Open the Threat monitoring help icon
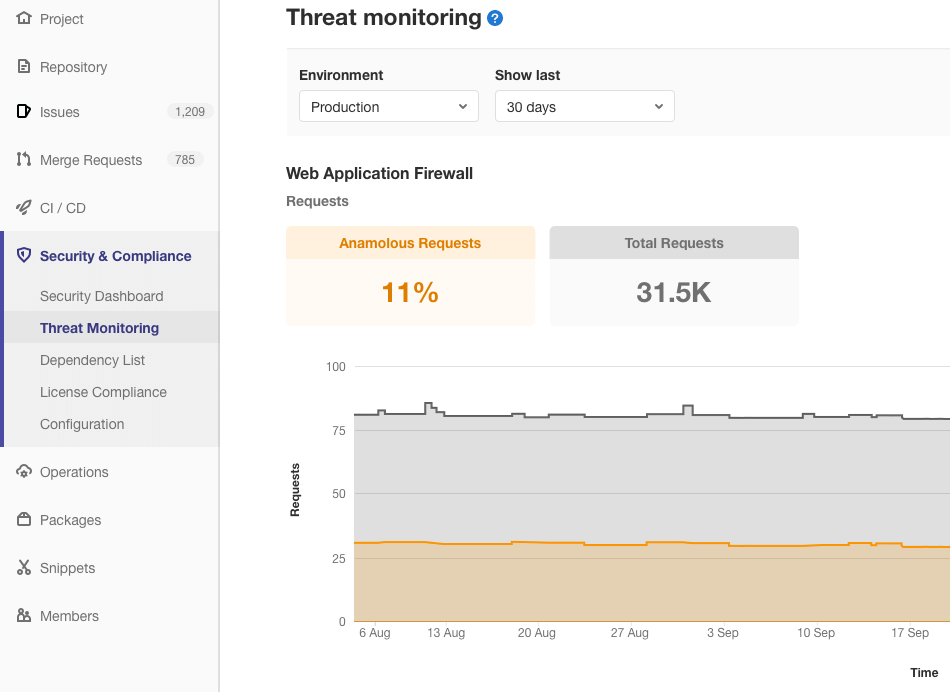Screen dimensions: 950x692 click(x=495, y=18)
